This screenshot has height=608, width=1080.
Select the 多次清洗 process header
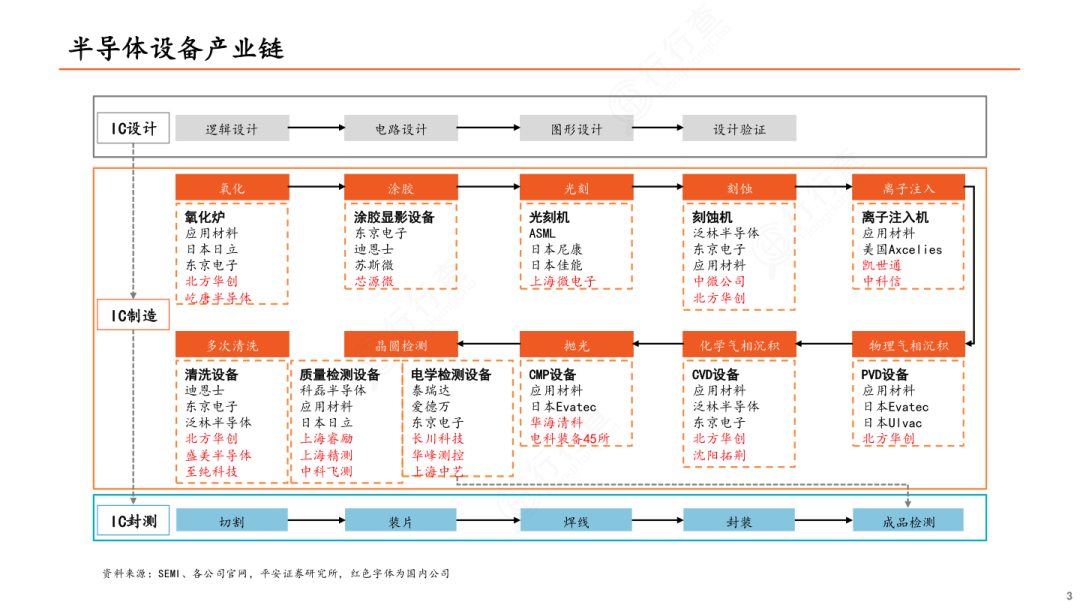point(232,345)
